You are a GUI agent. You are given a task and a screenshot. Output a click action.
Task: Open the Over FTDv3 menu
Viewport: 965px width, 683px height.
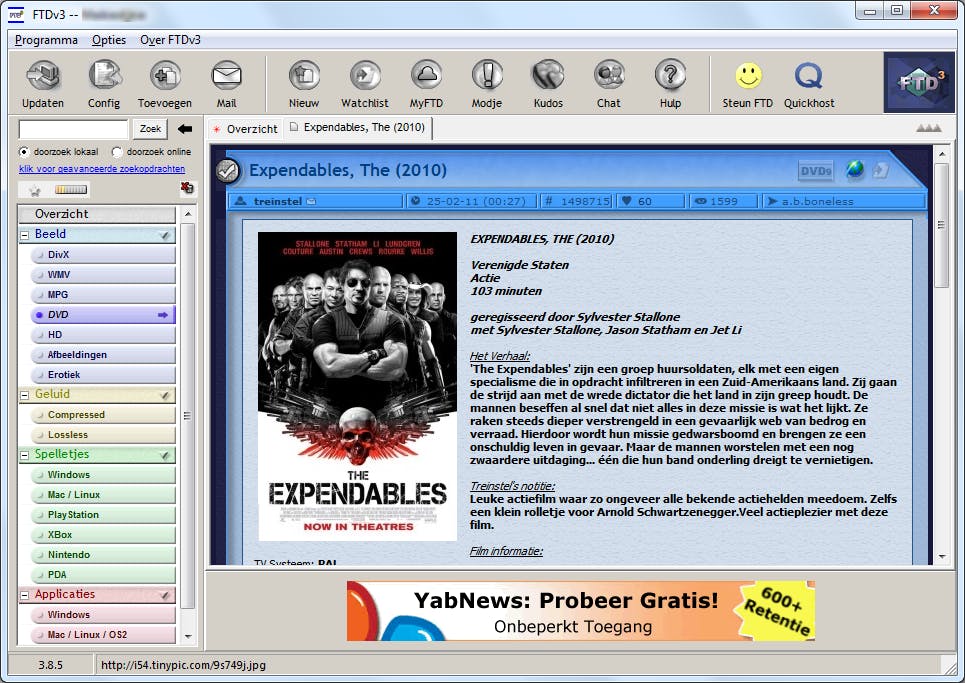pos(170,40)
